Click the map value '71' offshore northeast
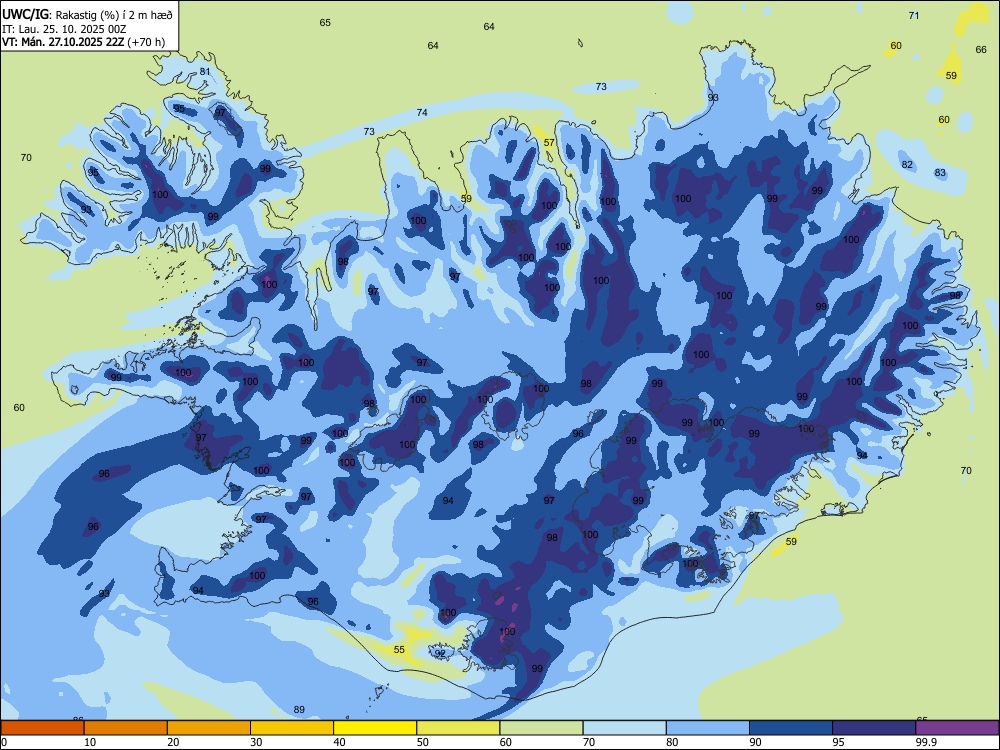The width and height of the screenshot is (1000, 750). coord(914,15)
